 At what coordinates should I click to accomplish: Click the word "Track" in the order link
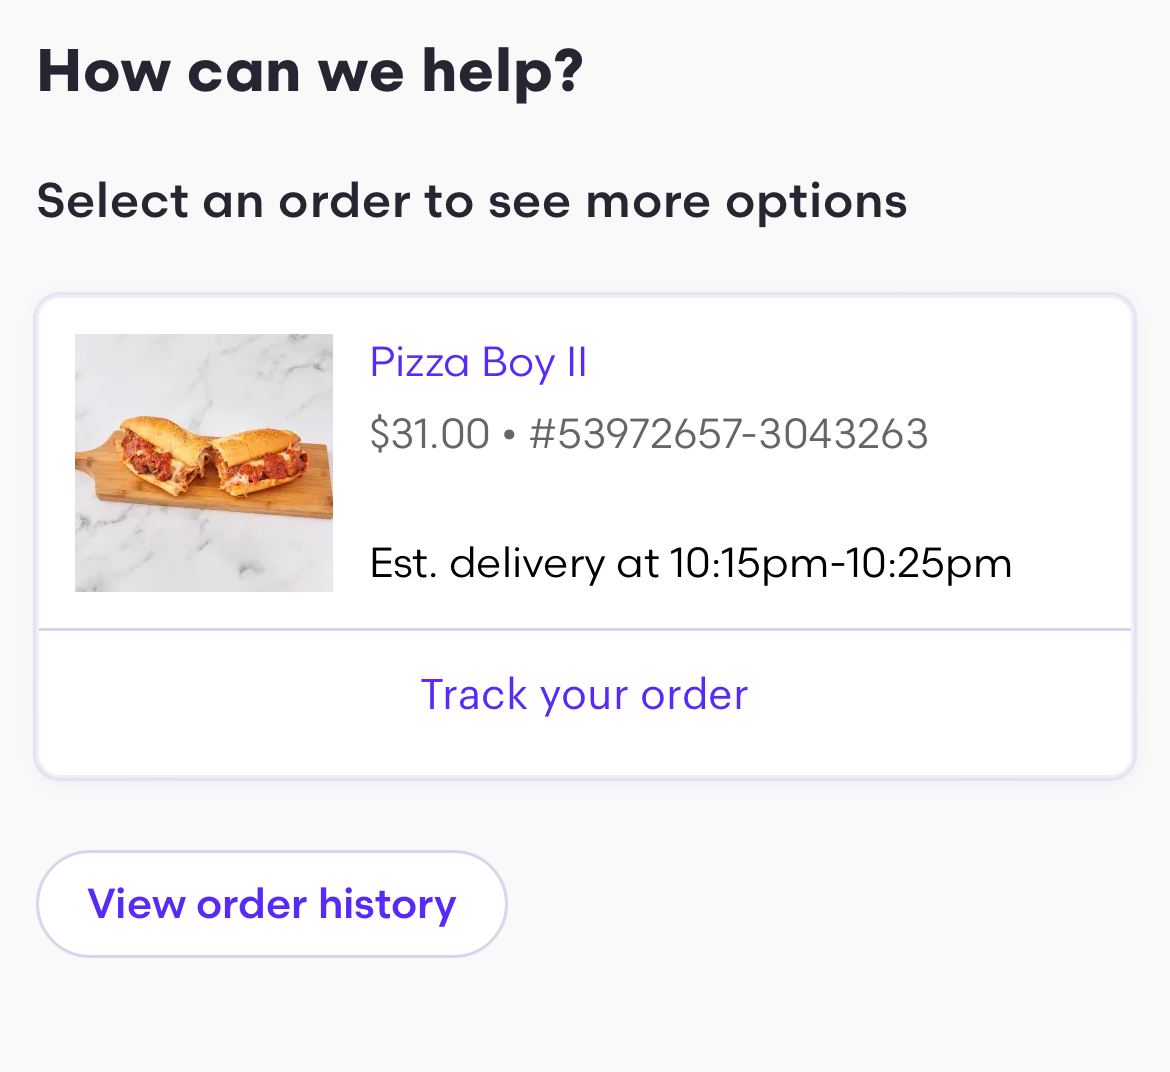coord(473,695)
